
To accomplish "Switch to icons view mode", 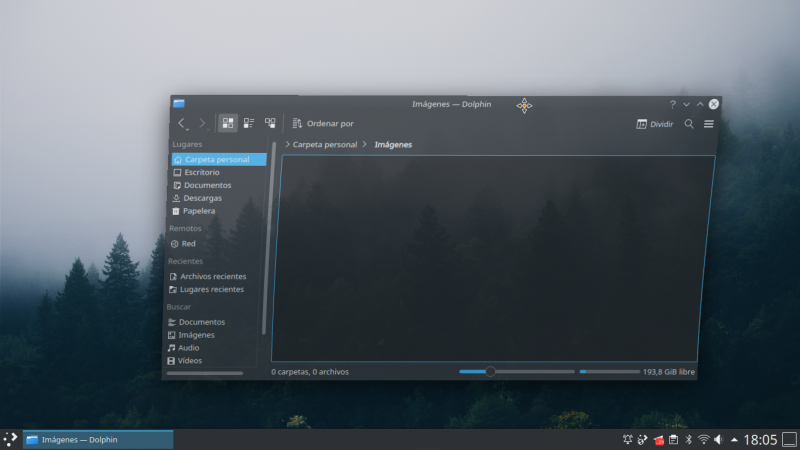I will point(228,123).
